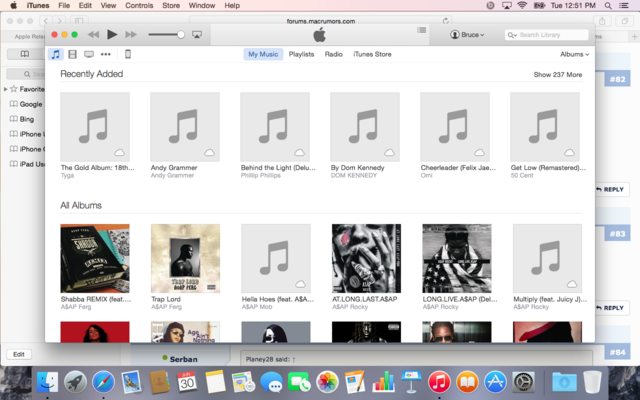Select the Music library icon
Viewport: 640px width, 400px height.
56,54
